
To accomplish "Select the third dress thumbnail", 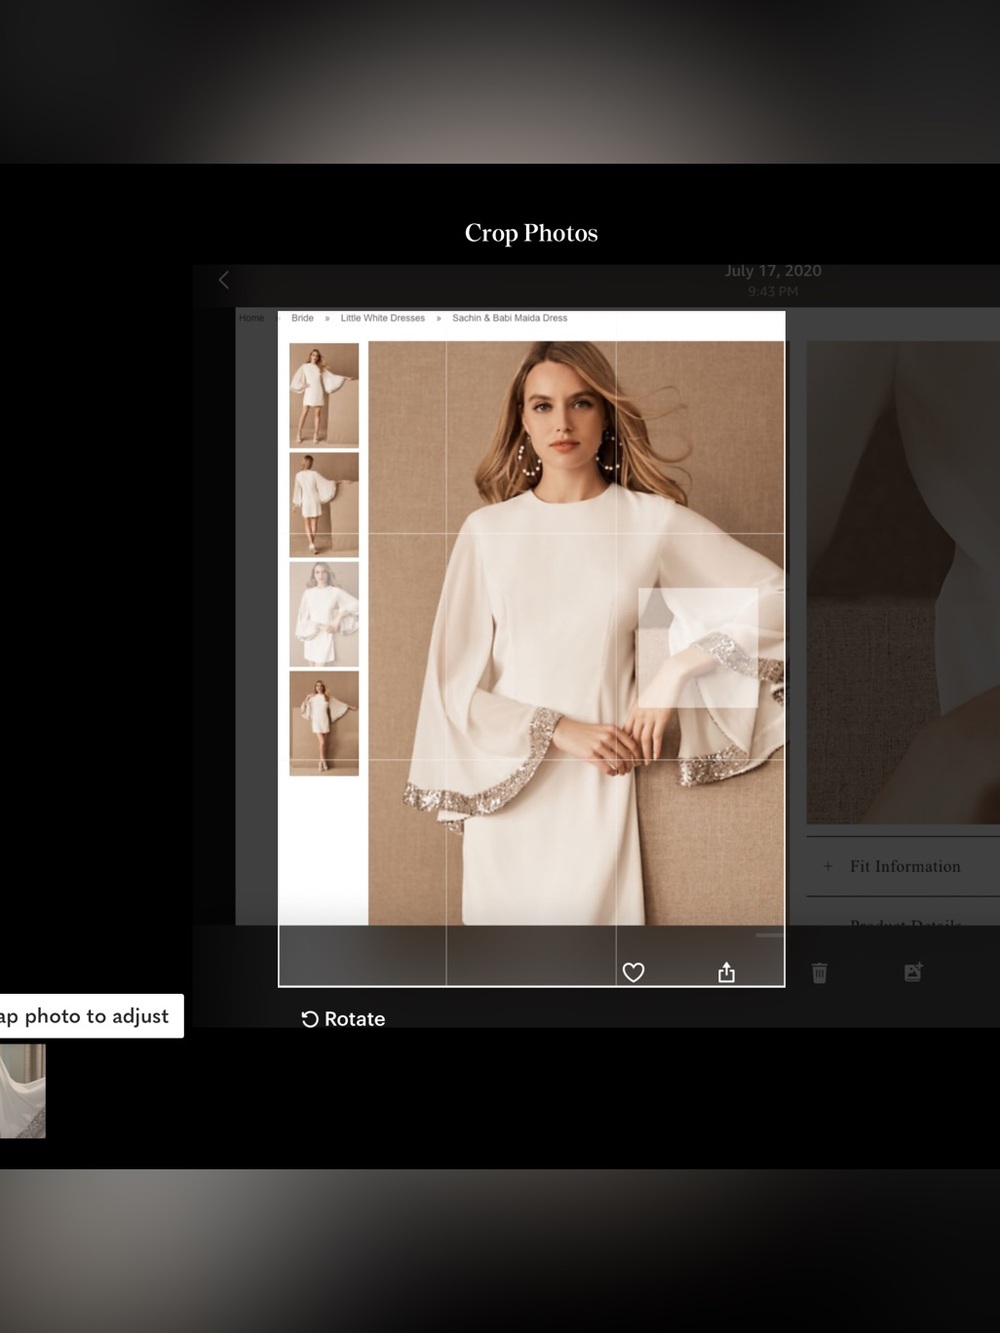I will coord(324,614).
